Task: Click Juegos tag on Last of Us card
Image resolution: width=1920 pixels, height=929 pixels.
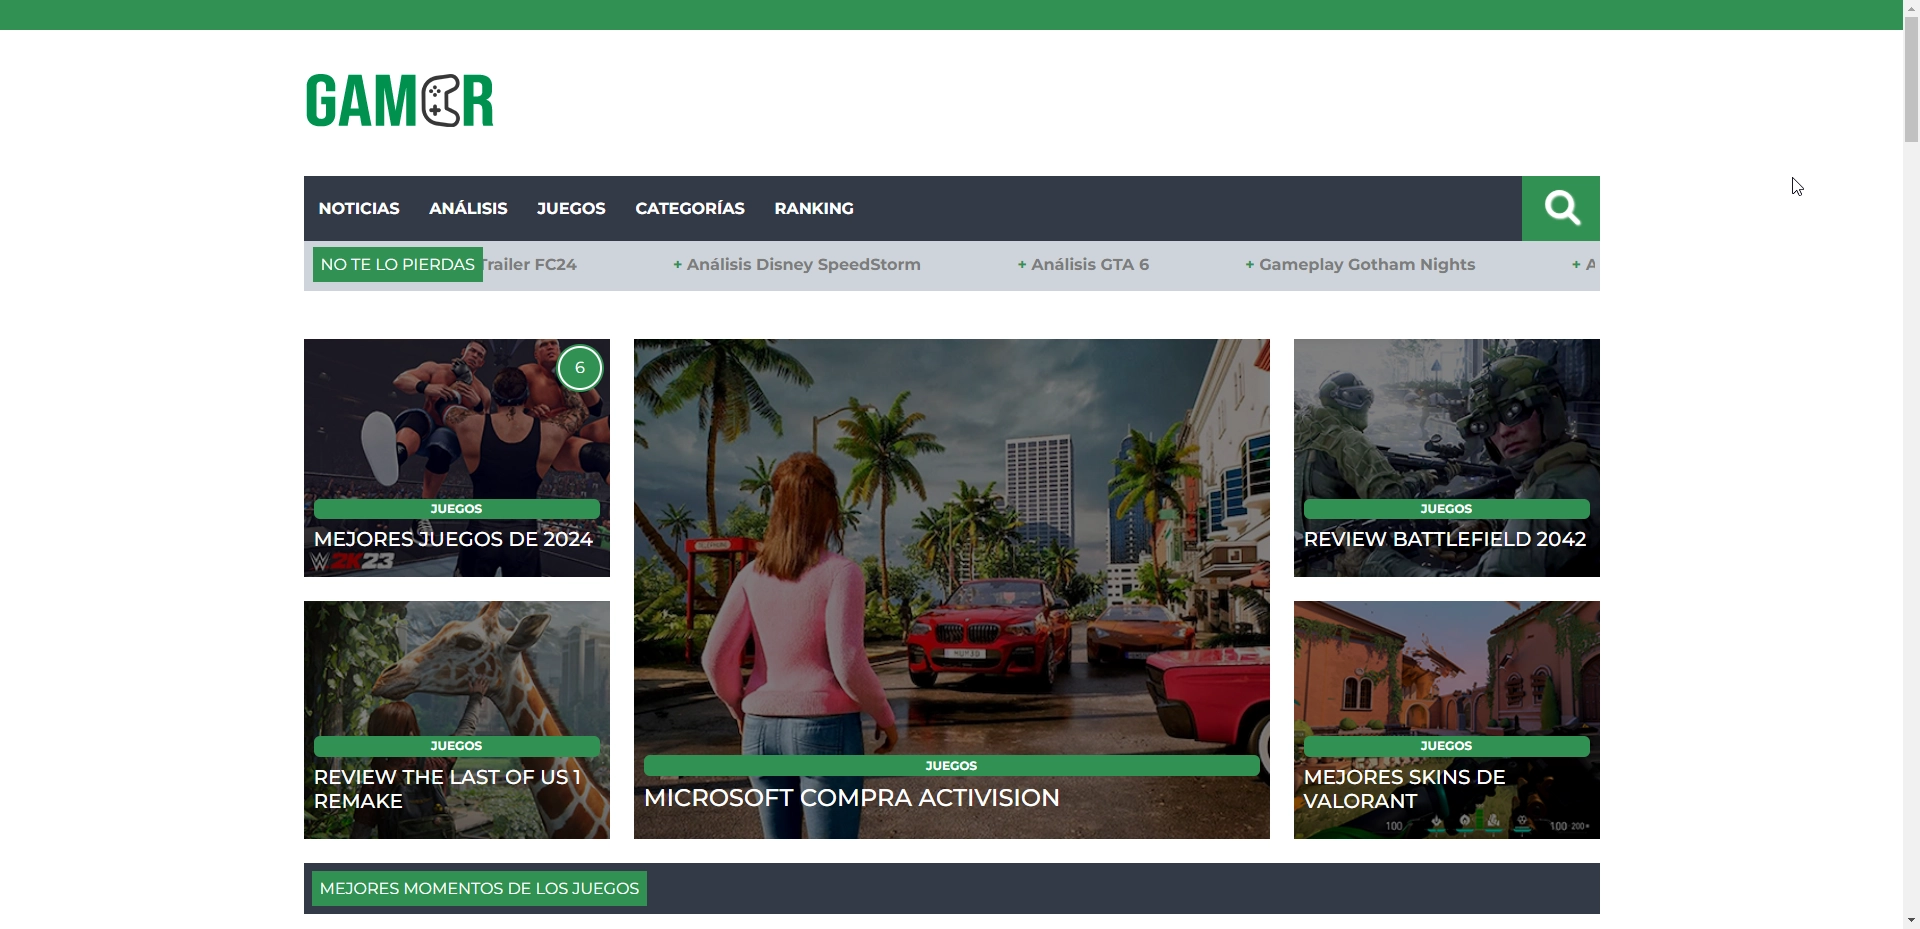Action: click(x=457, y=746)
